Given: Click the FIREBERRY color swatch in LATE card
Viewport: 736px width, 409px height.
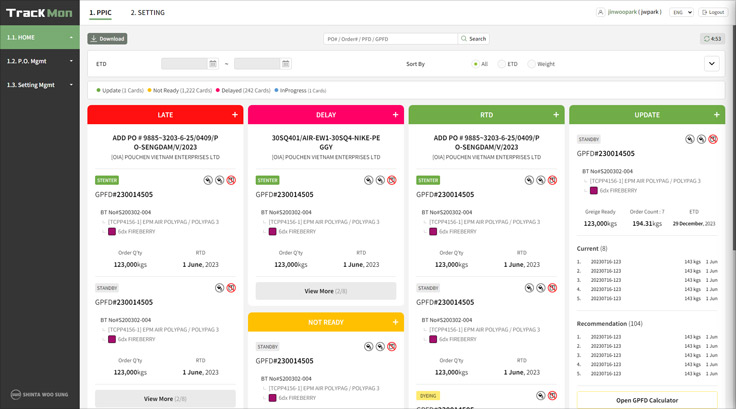Looking at the screenshot, I should (x=113, y=231).
